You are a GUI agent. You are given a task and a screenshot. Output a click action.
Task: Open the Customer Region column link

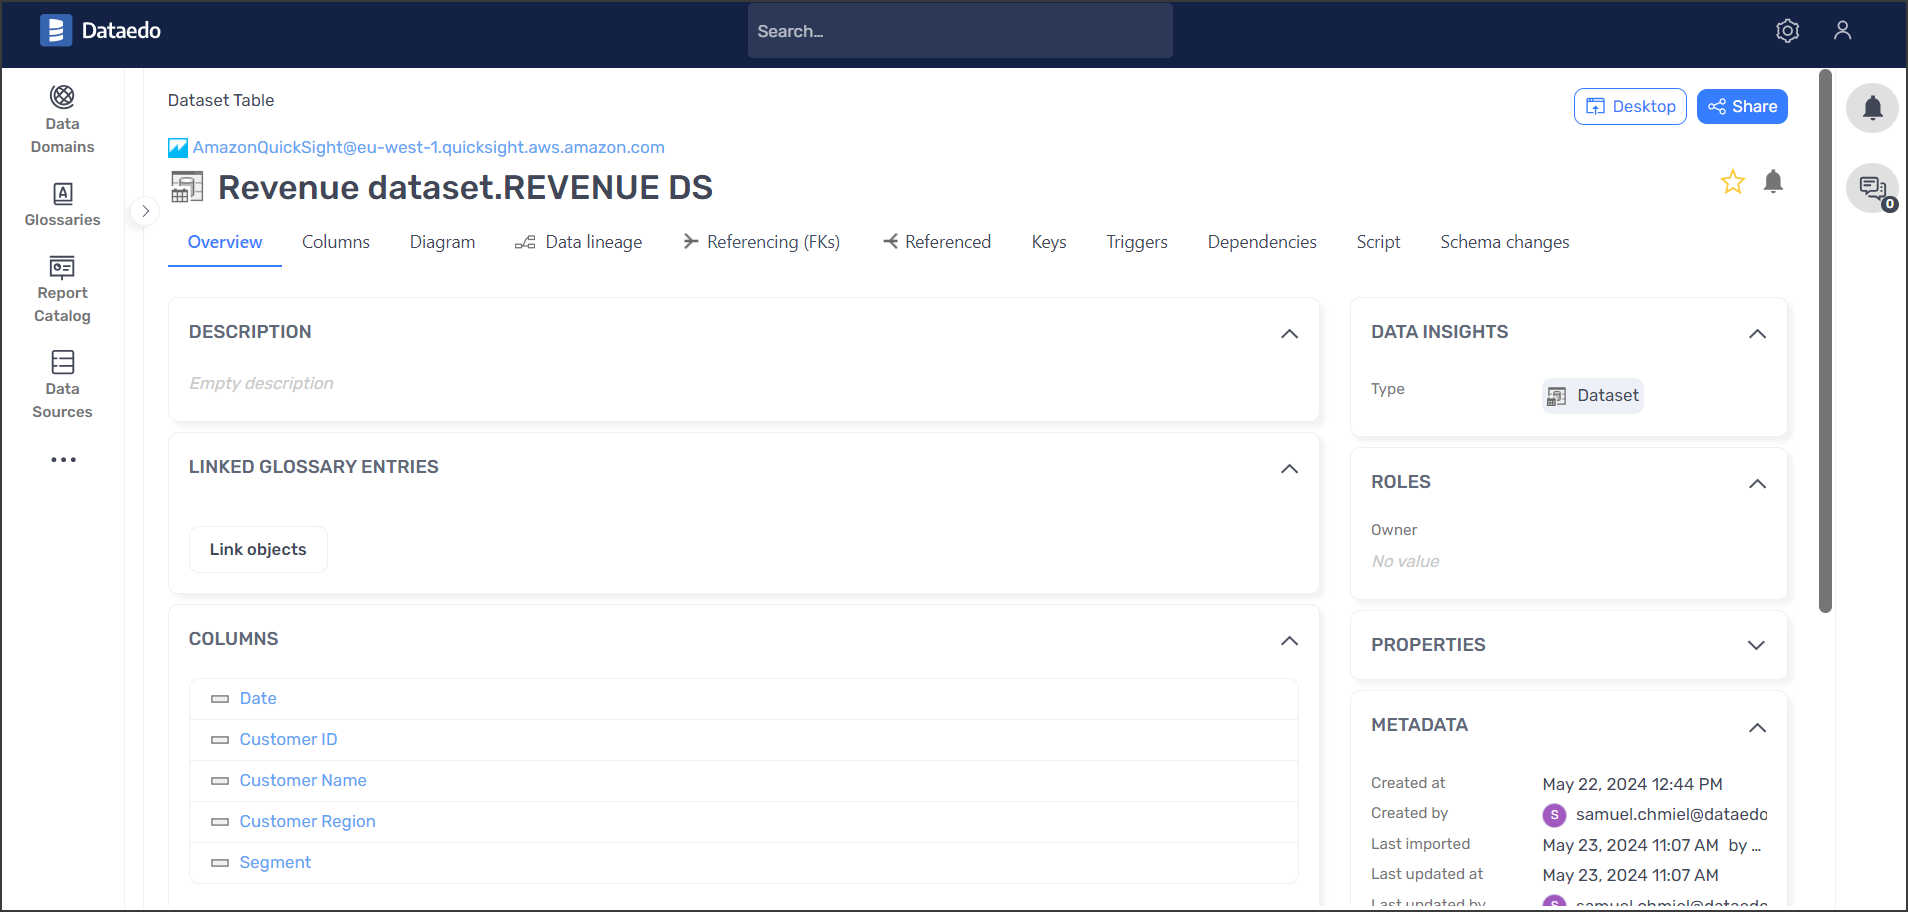click(x=308, y=822)
